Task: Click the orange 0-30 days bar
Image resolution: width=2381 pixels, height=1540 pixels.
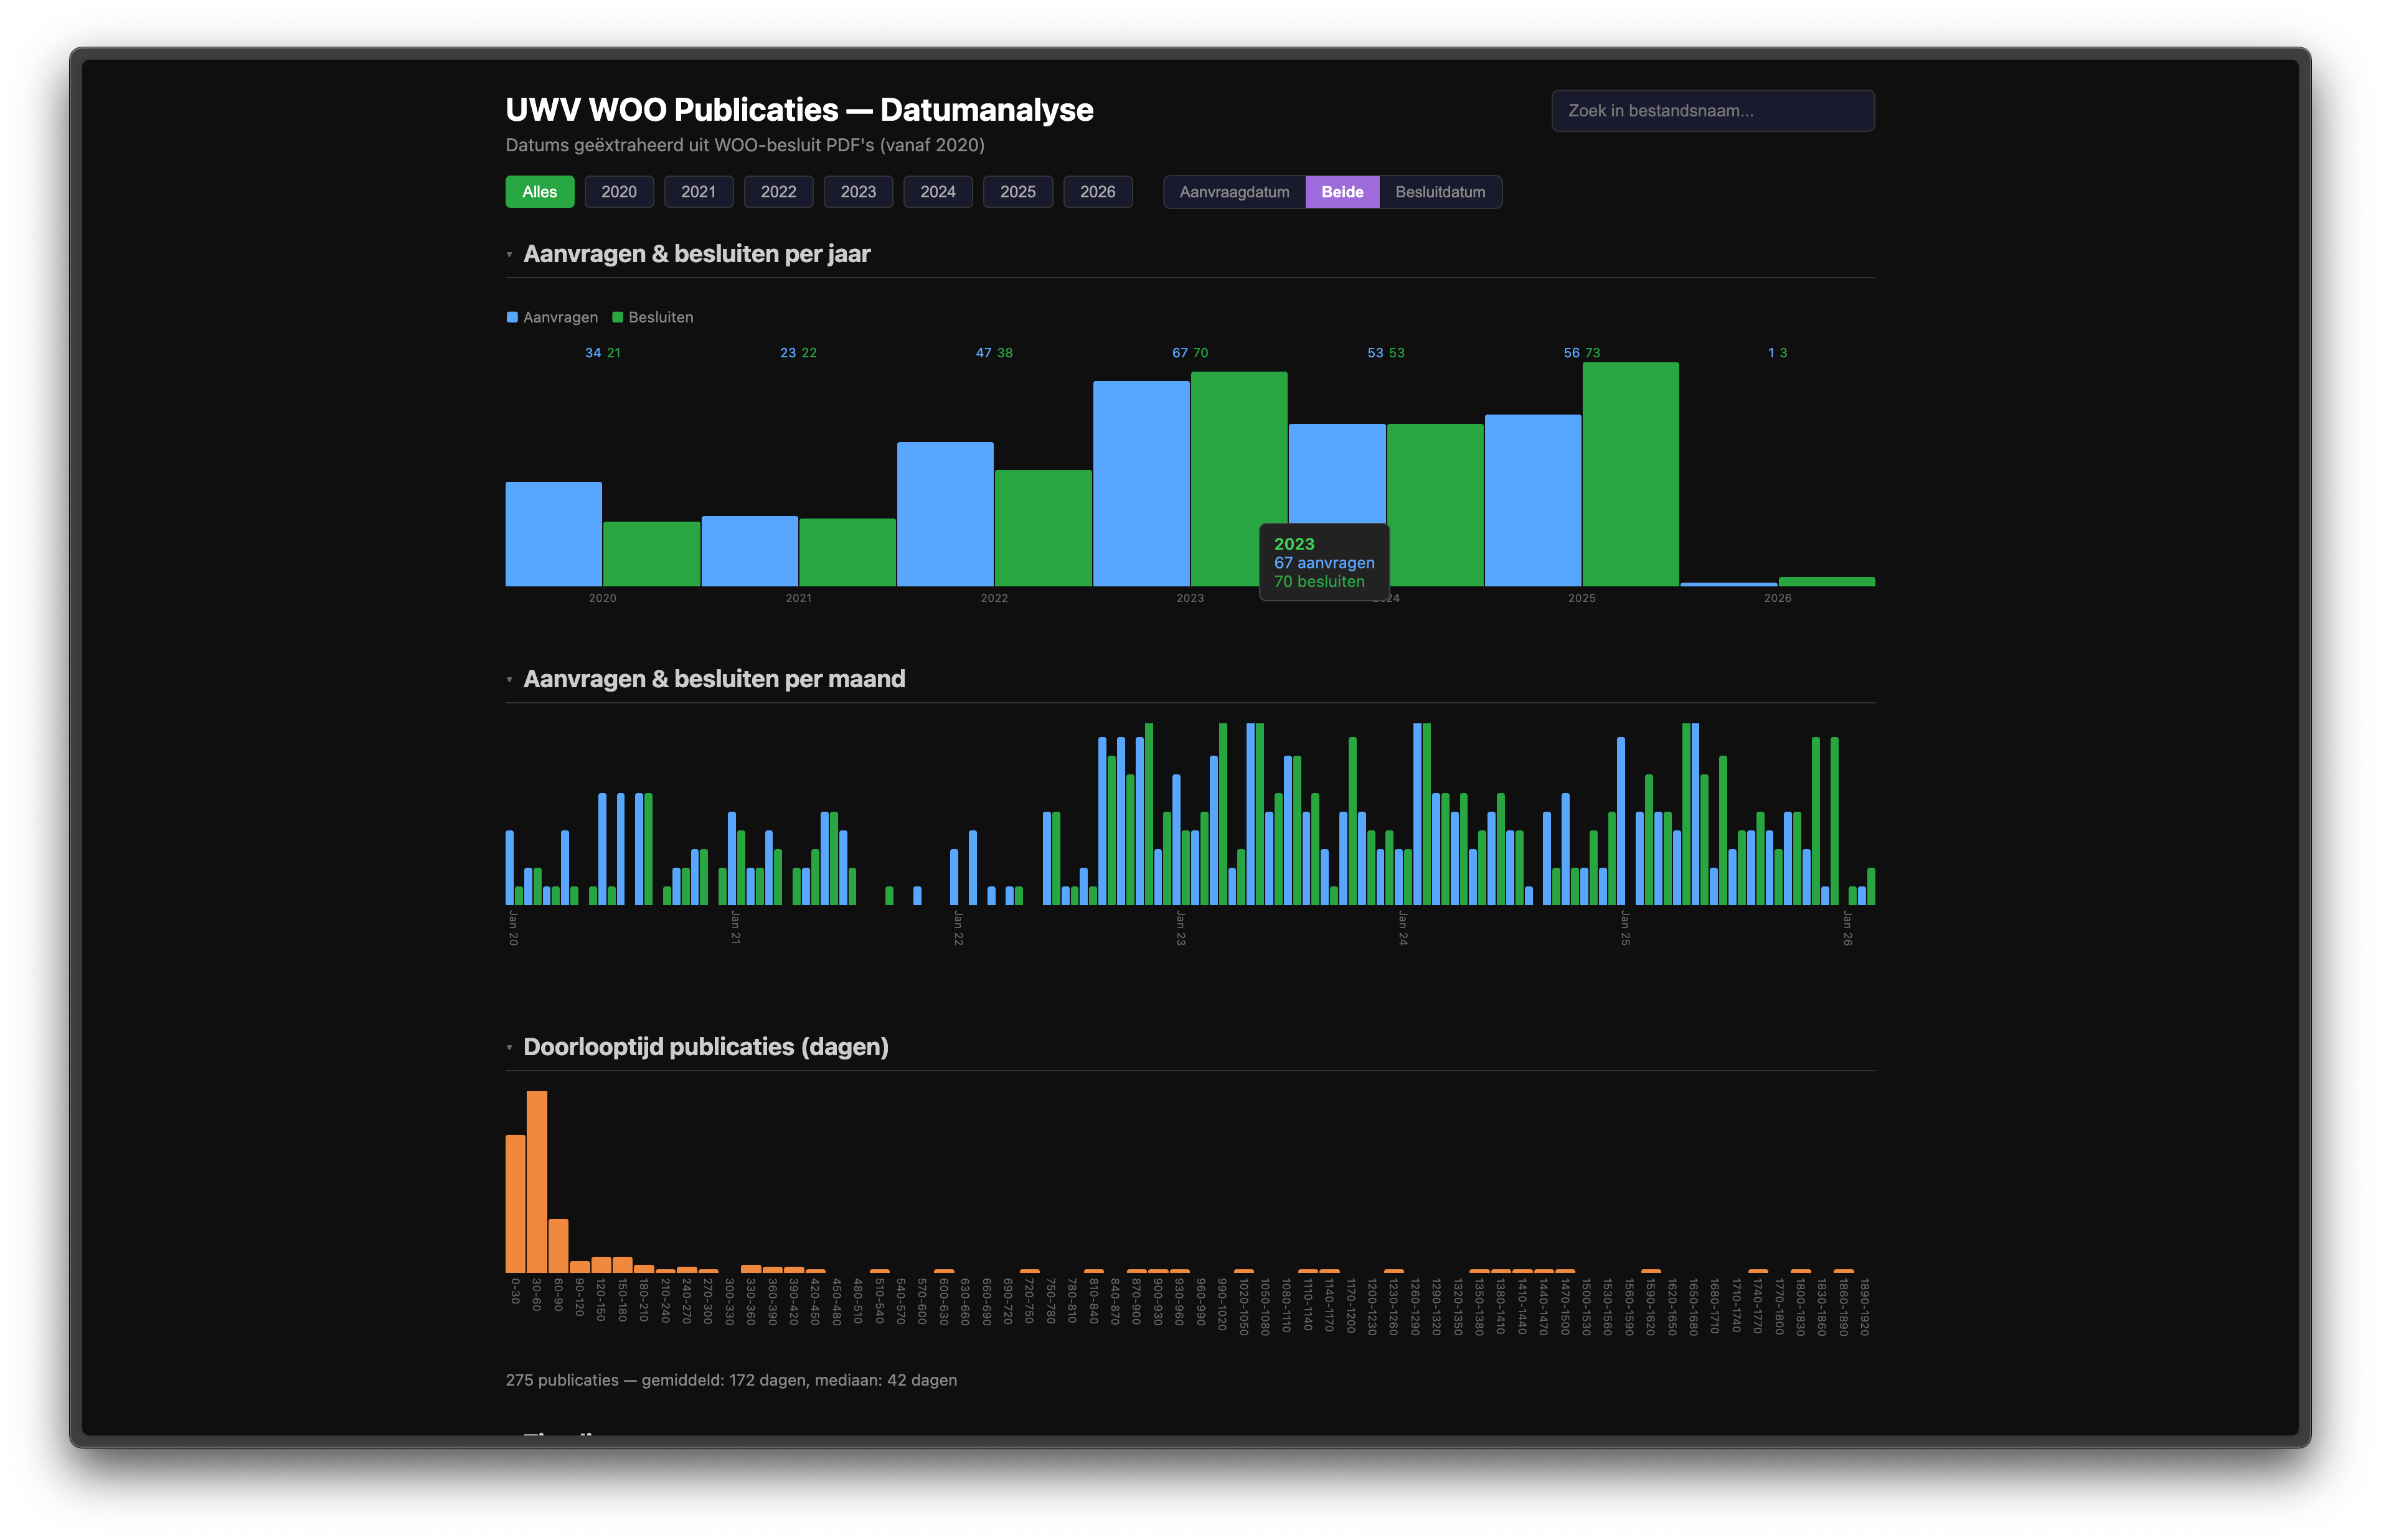Action: click(x=515, y=1204)
